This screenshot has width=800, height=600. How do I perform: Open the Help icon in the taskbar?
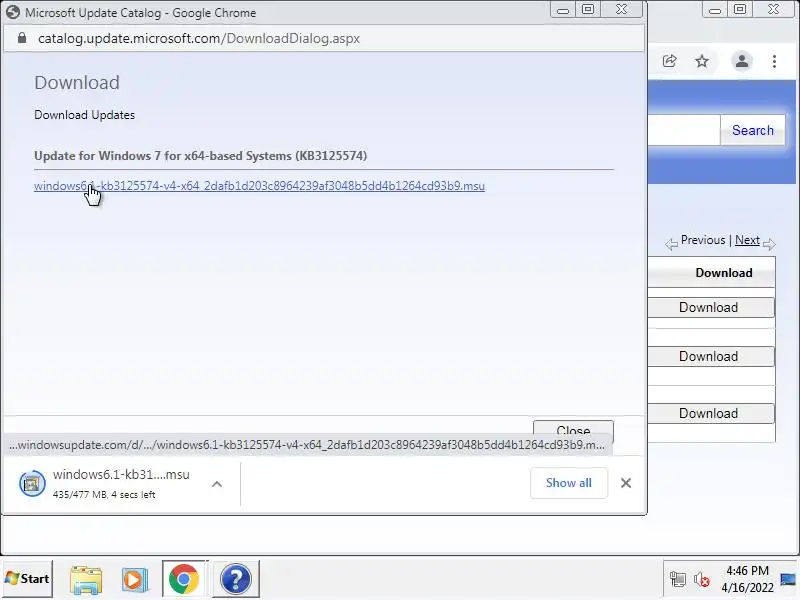236,579
